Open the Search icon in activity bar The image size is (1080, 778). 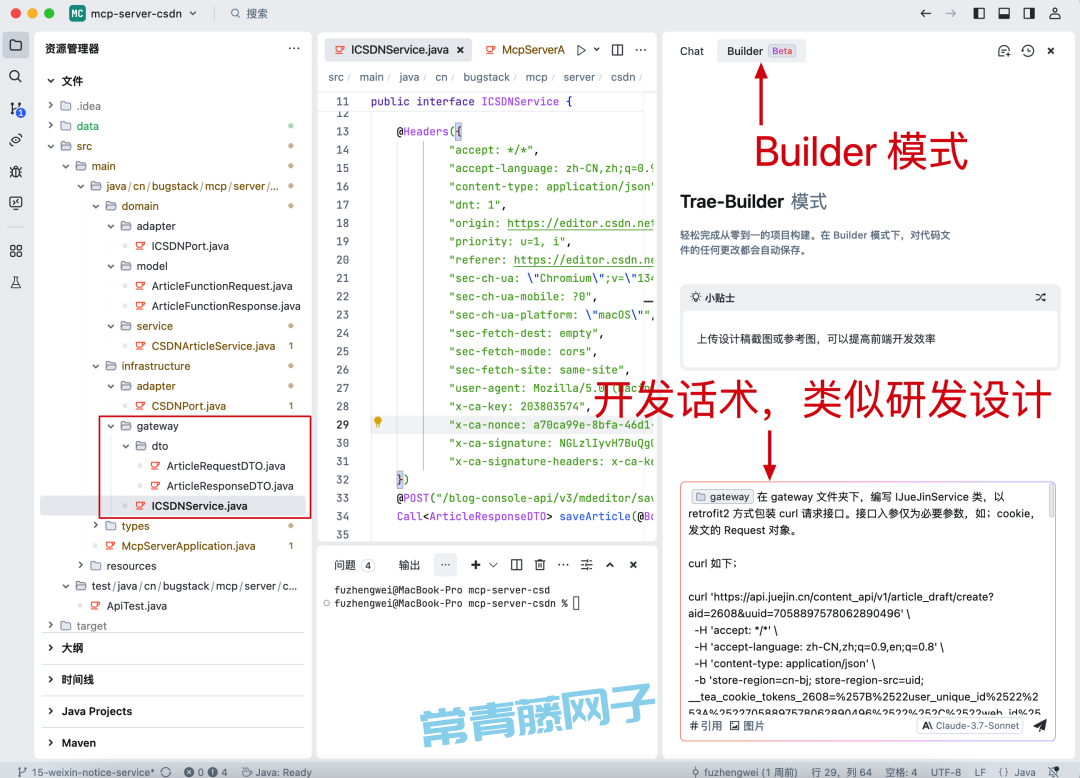pyautogui.click(x=15, y=76)
